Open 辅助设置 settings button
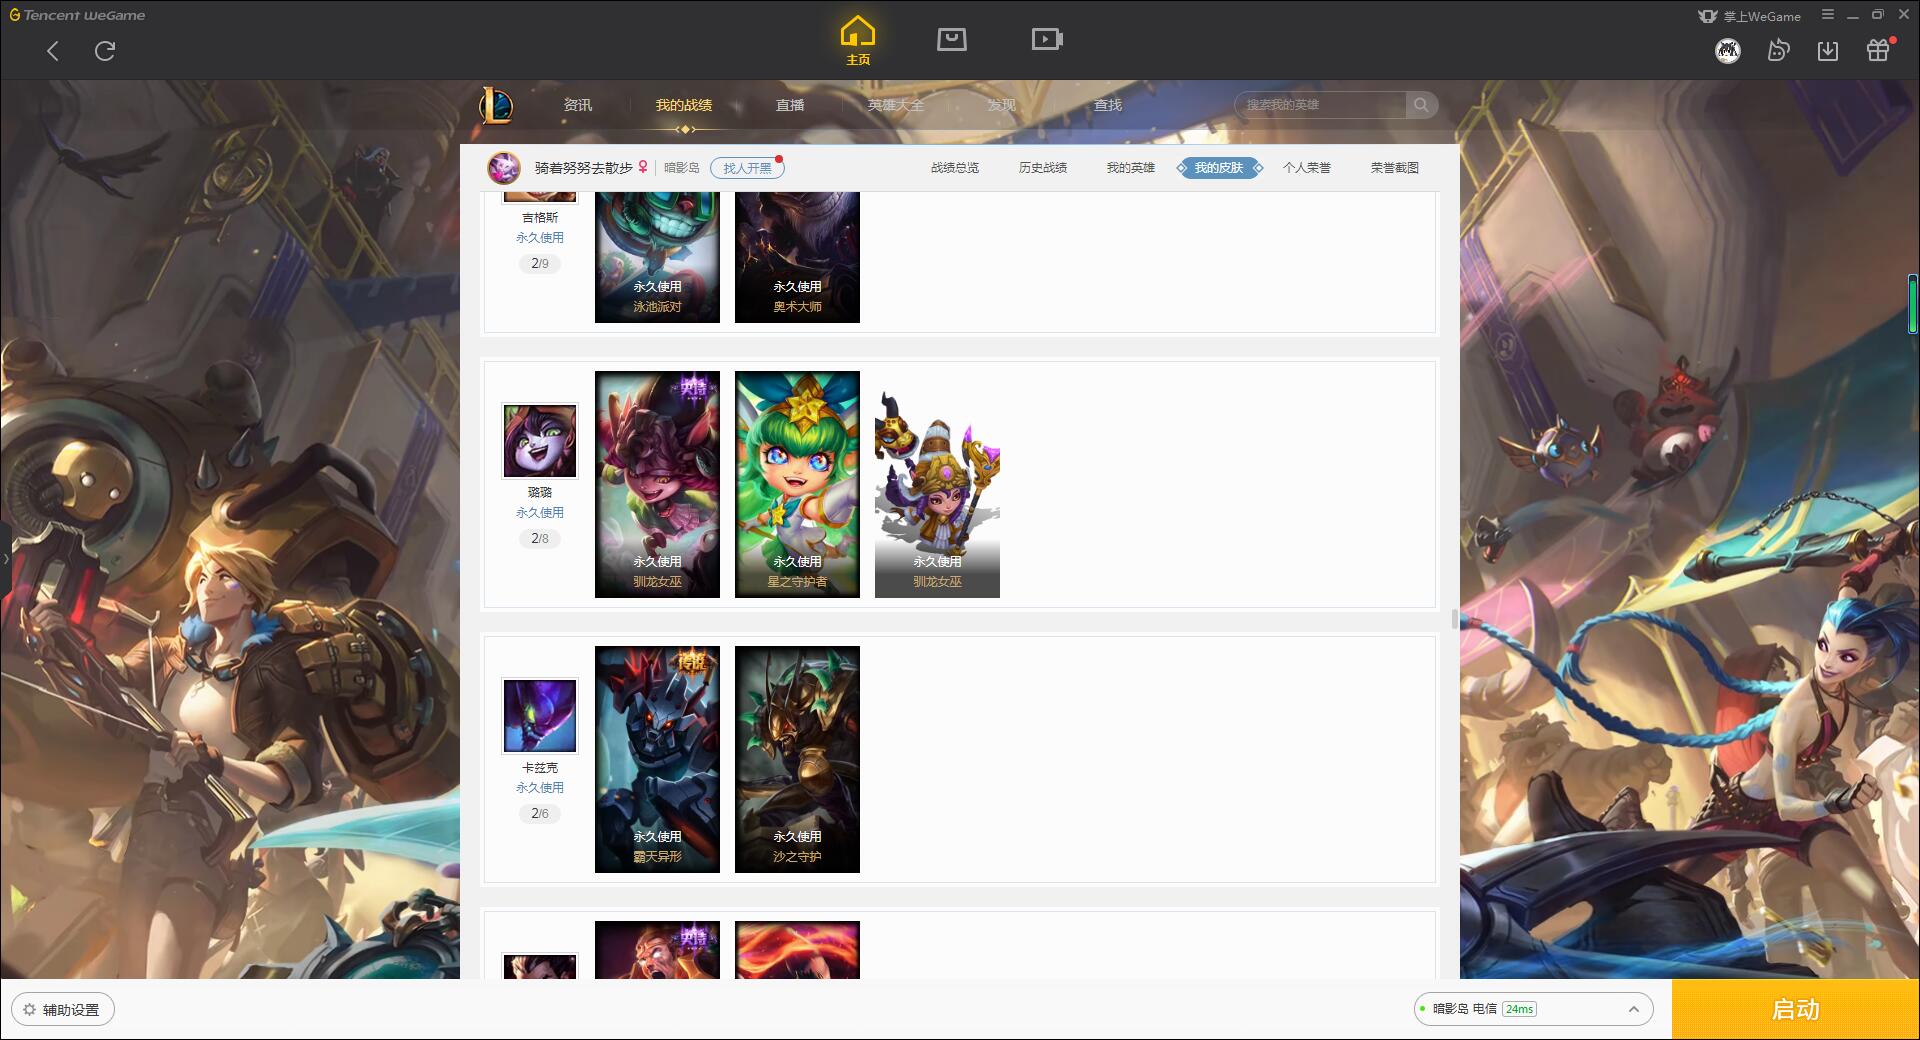 (63, 1010)
